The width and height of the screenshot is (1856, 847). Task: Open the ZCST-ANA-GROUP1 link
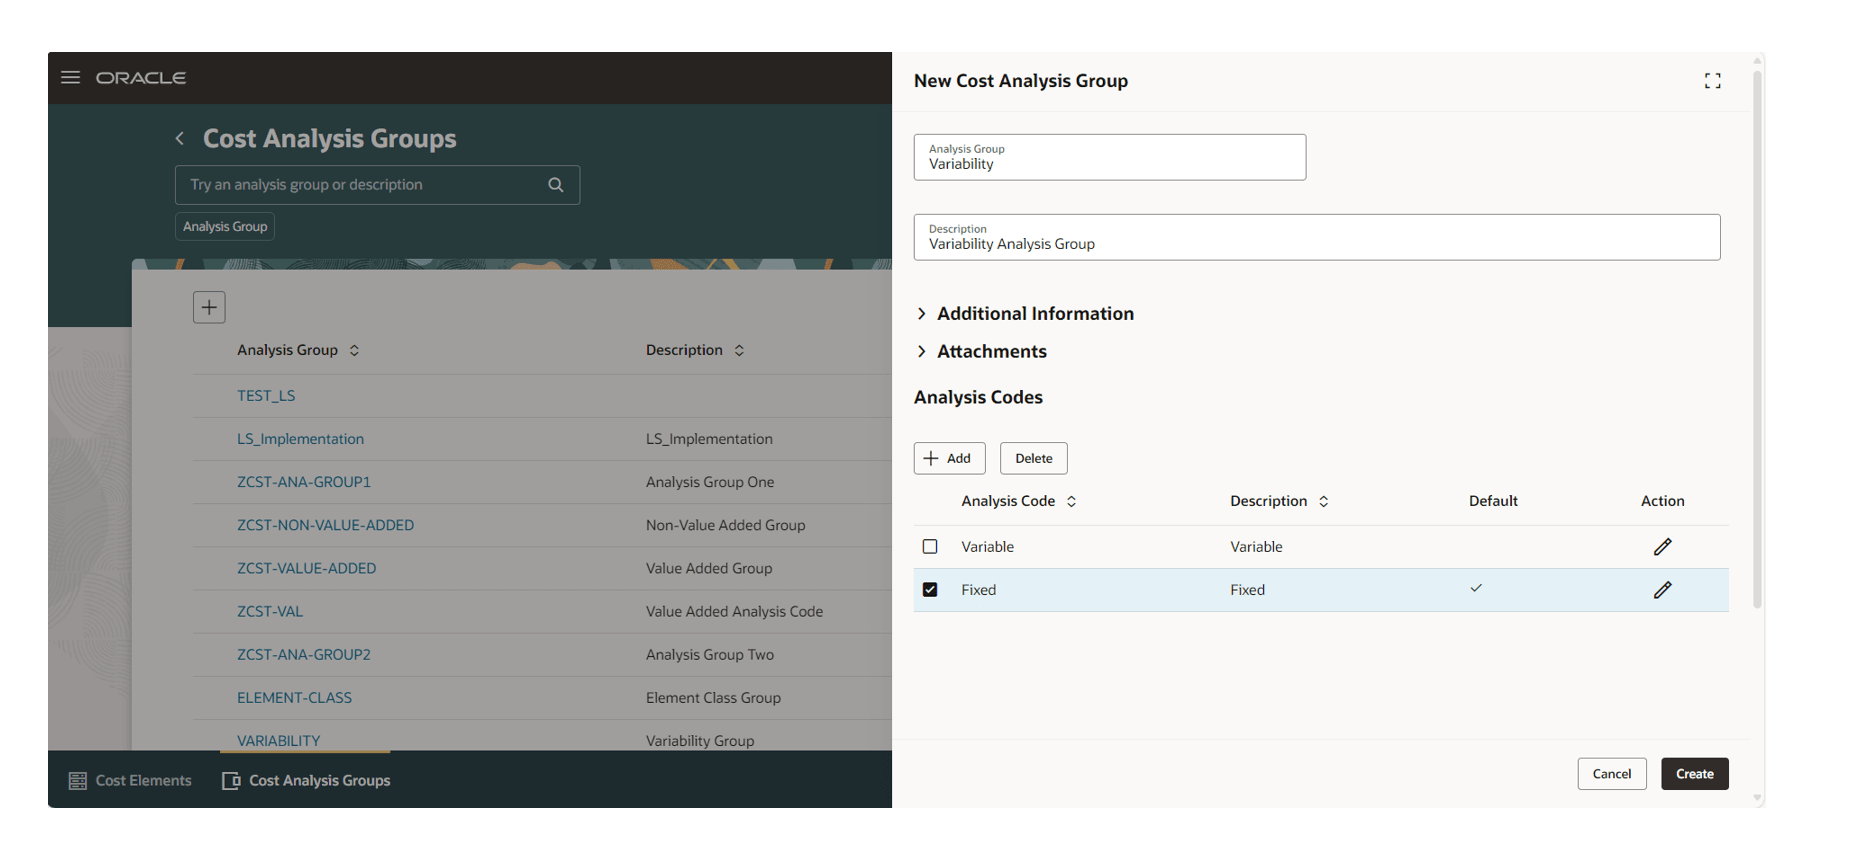point(304,482)
